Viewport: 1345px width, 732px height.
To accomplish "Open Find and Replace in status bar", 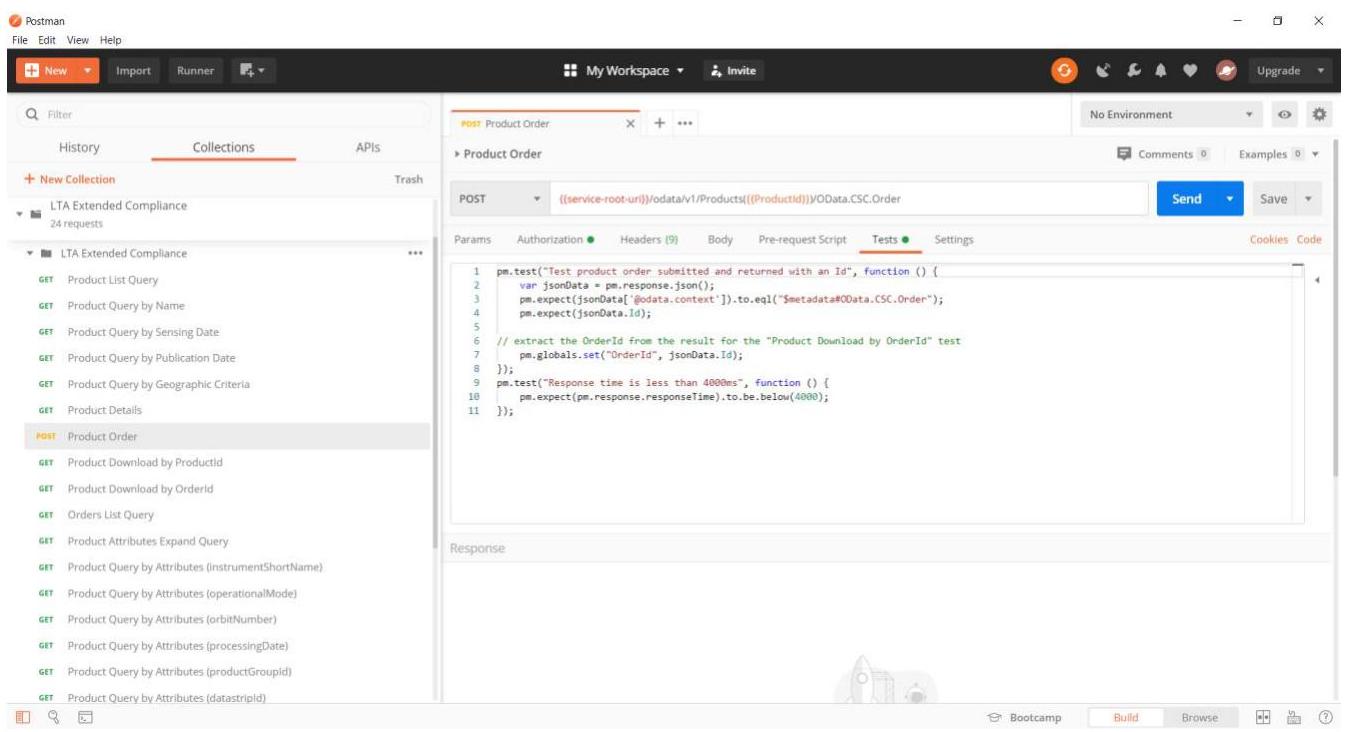I will coord(54,717).
